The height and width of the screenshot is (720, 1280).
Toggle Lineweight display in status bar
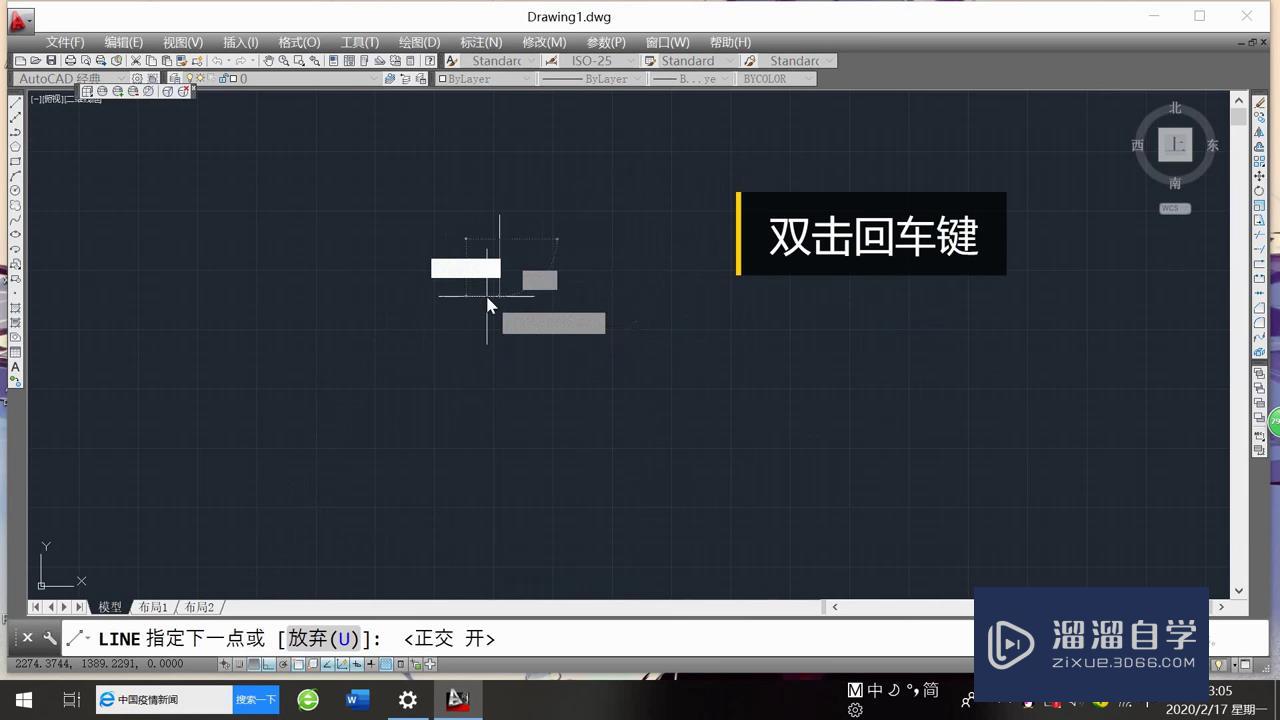pyautogui.click(x=371, y=664)
